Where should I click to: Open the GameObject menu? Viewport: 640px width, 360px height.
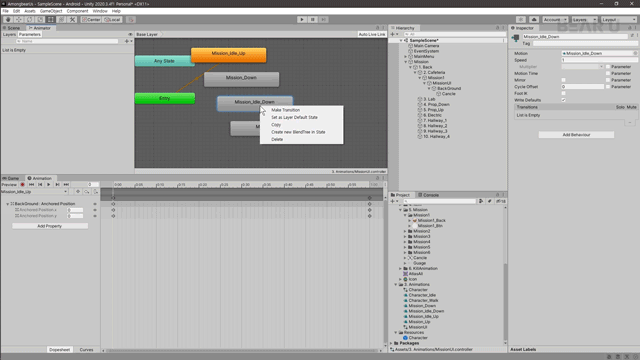[51, 11]
